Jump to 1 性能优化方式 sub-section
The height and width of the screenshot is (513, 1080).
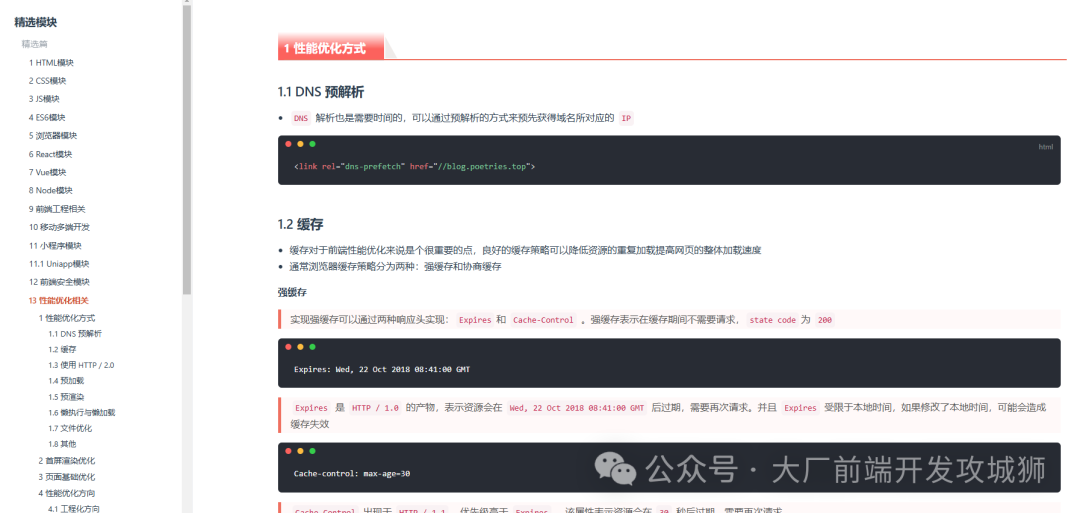(67, 318)
